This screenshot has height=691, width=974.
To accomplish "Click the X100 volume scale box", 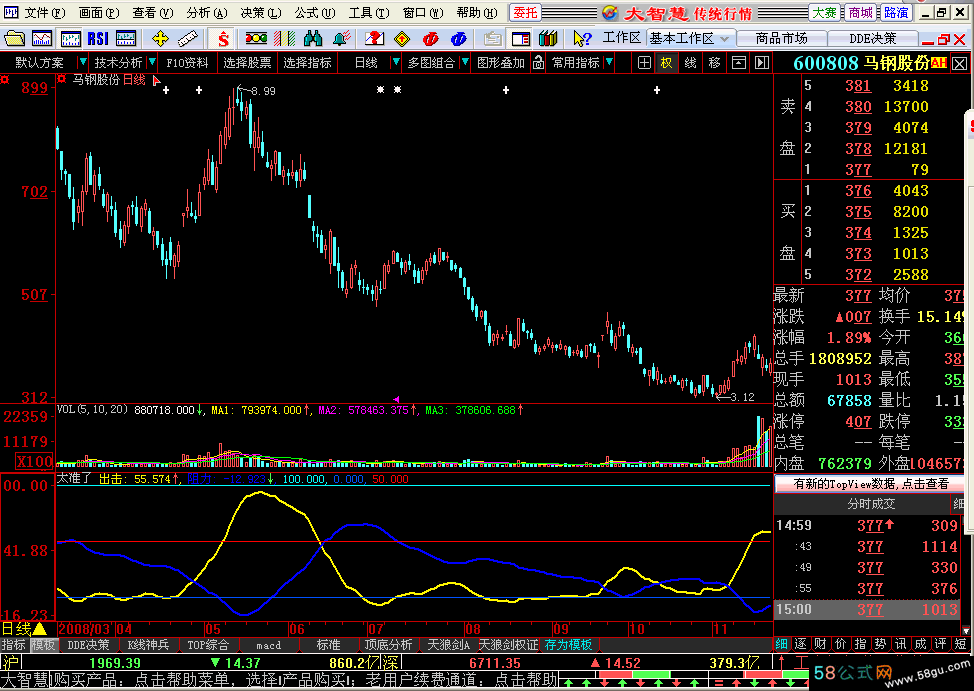I will pyautogui.click(x=35, y=462).
